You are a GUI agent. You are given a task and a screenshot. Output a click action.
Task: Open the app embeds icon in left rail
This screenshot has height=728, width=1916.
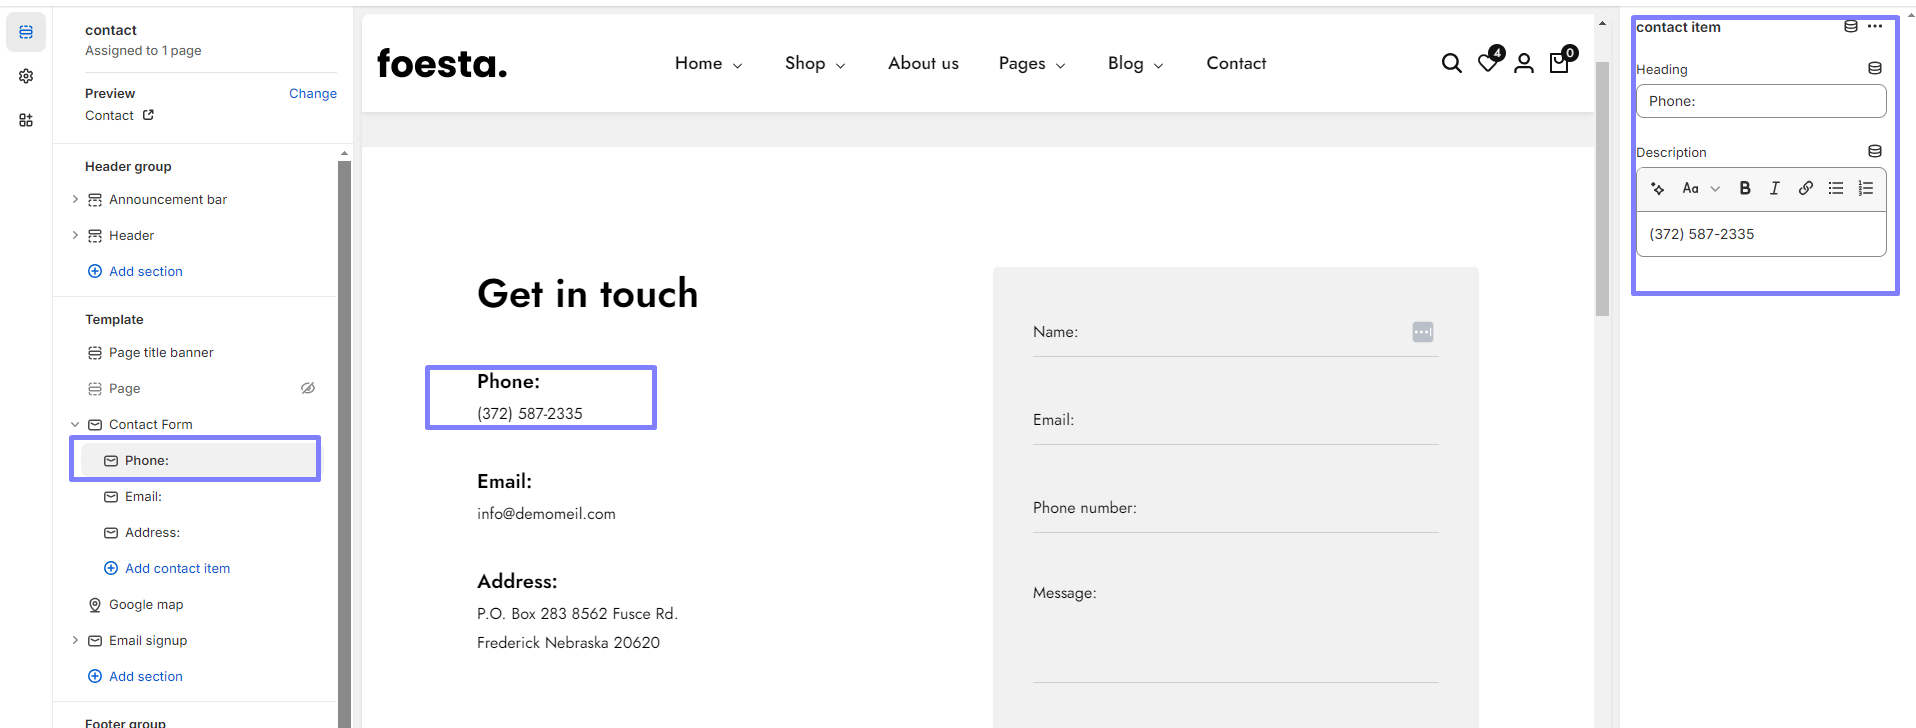point(26,120)
